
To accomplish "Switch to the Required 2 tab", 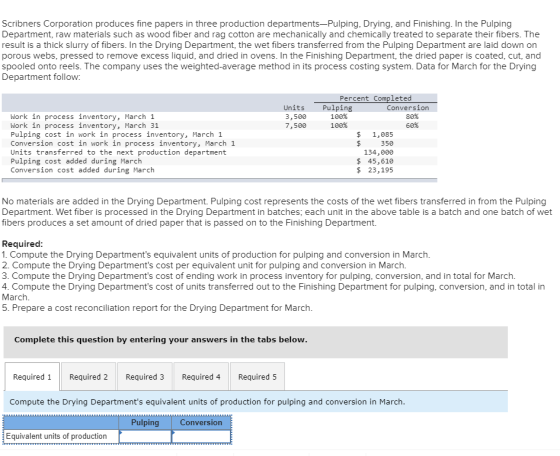I will coord(89,377).
